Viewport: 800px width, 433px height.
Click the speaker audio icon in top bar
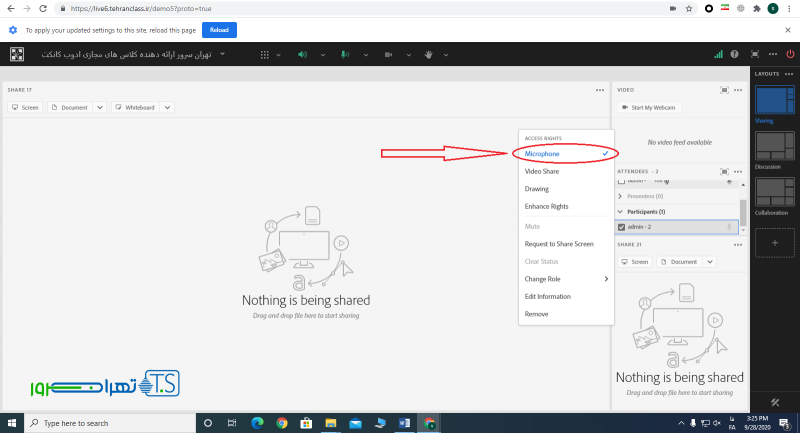pyautogui.click(x=301, y=54)
